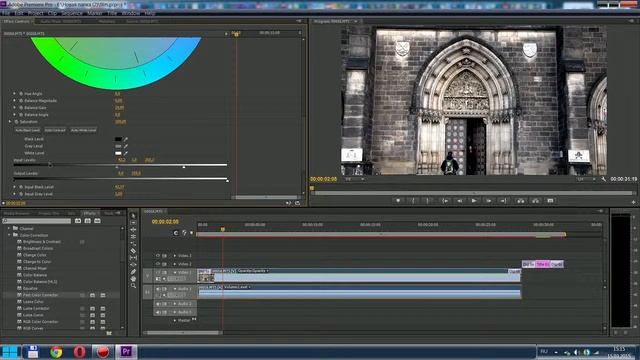Toggle animation stopwatch for Balance Gain

(21, 108)
